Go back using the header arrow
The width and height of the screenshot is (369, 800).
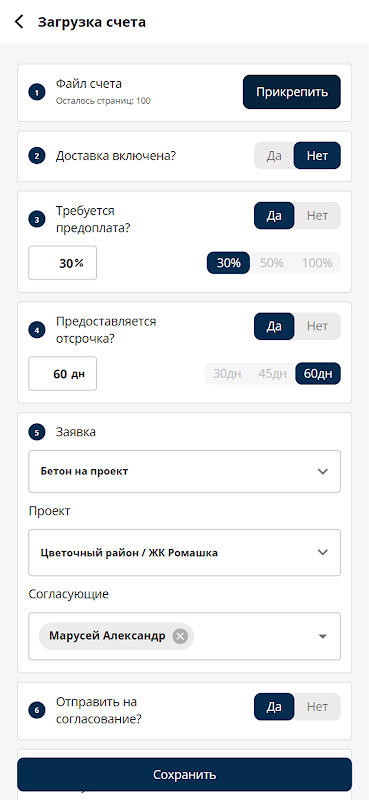[x=19, y=22]
